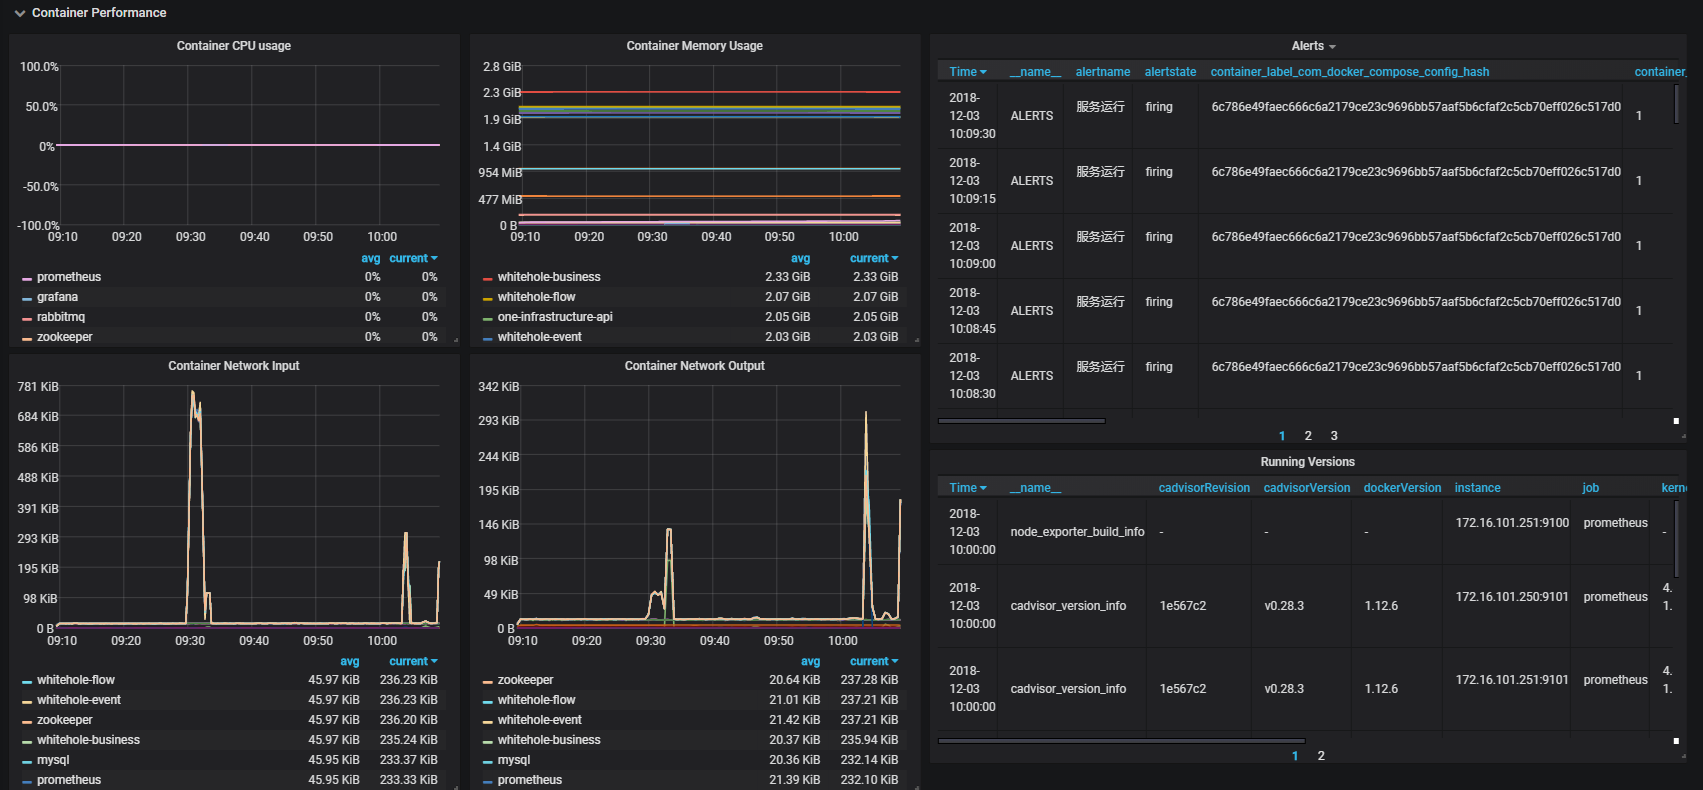1703x790 pixels.
Task: Open the Running Versions panel title menu
Action: pos(1307,462)
